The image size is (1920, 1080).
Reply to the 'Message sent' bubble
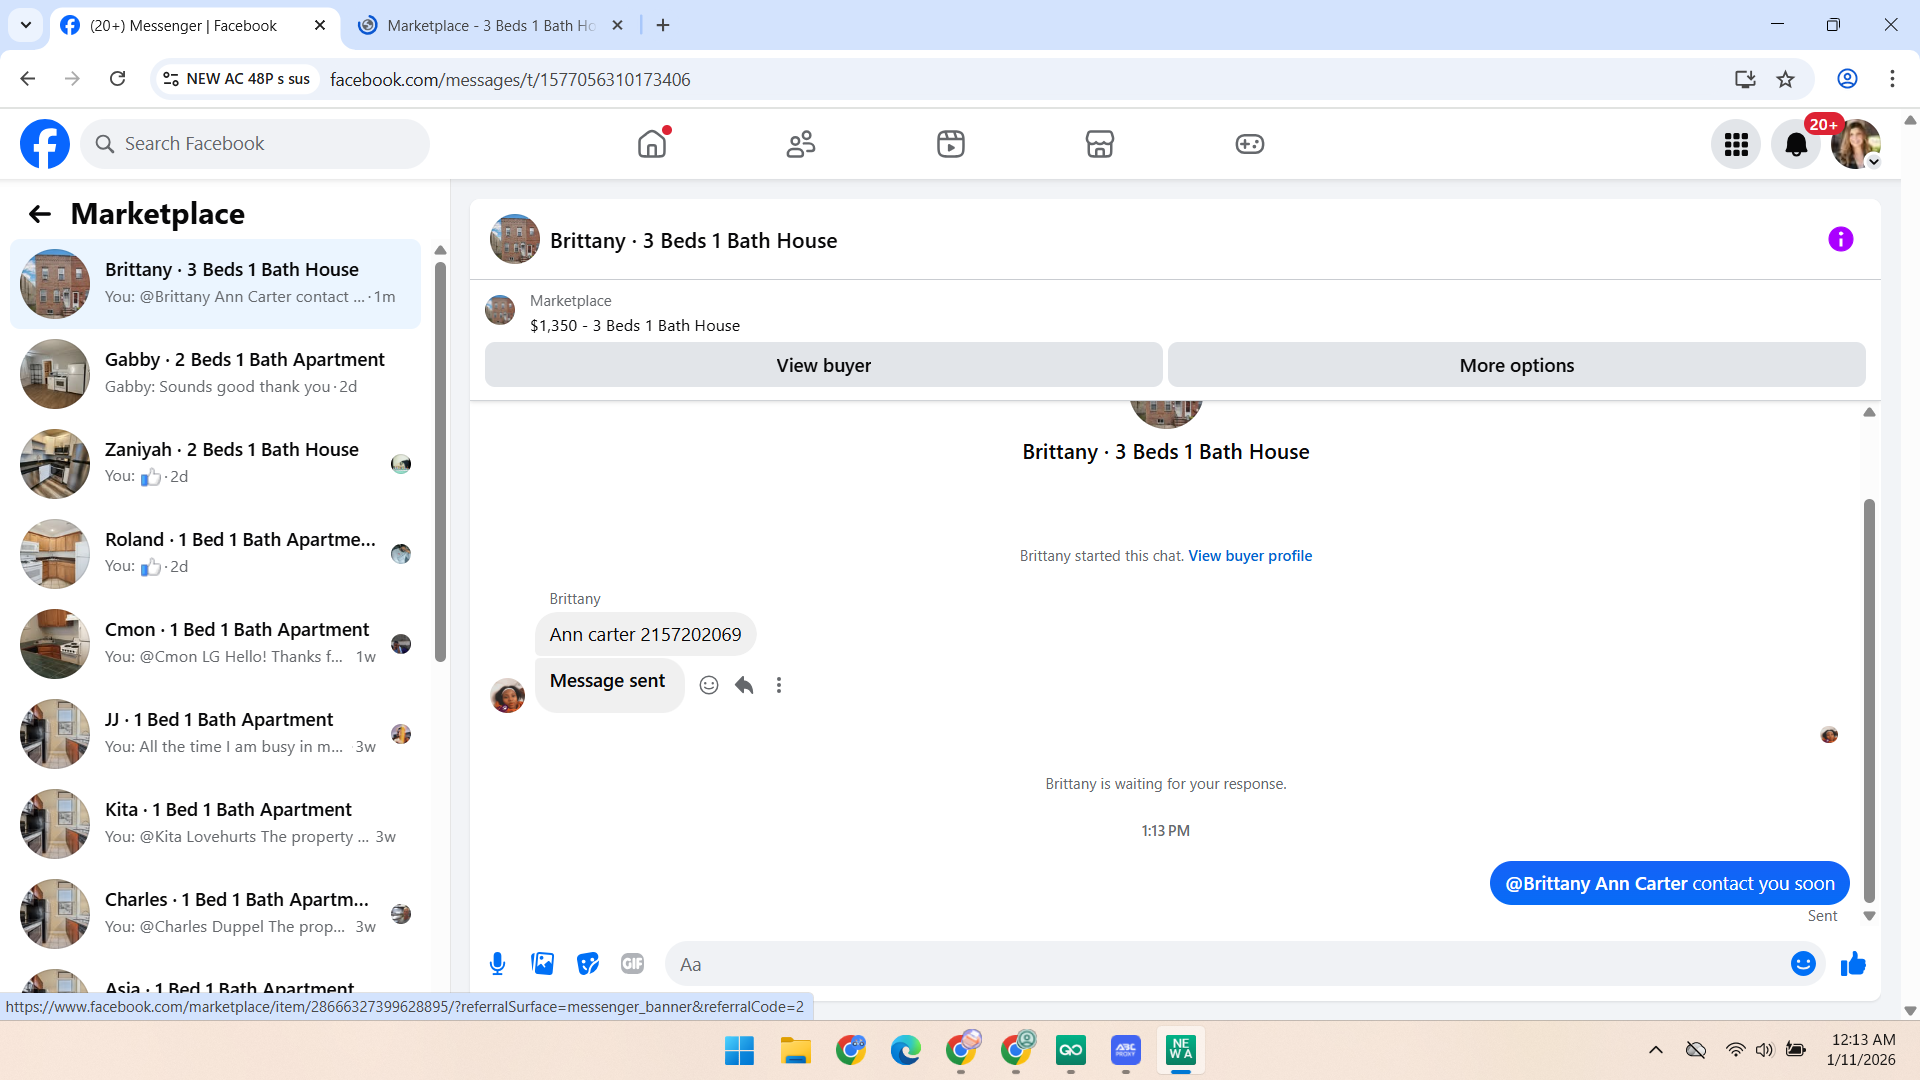pyautogui.click(x=744, y=685)
